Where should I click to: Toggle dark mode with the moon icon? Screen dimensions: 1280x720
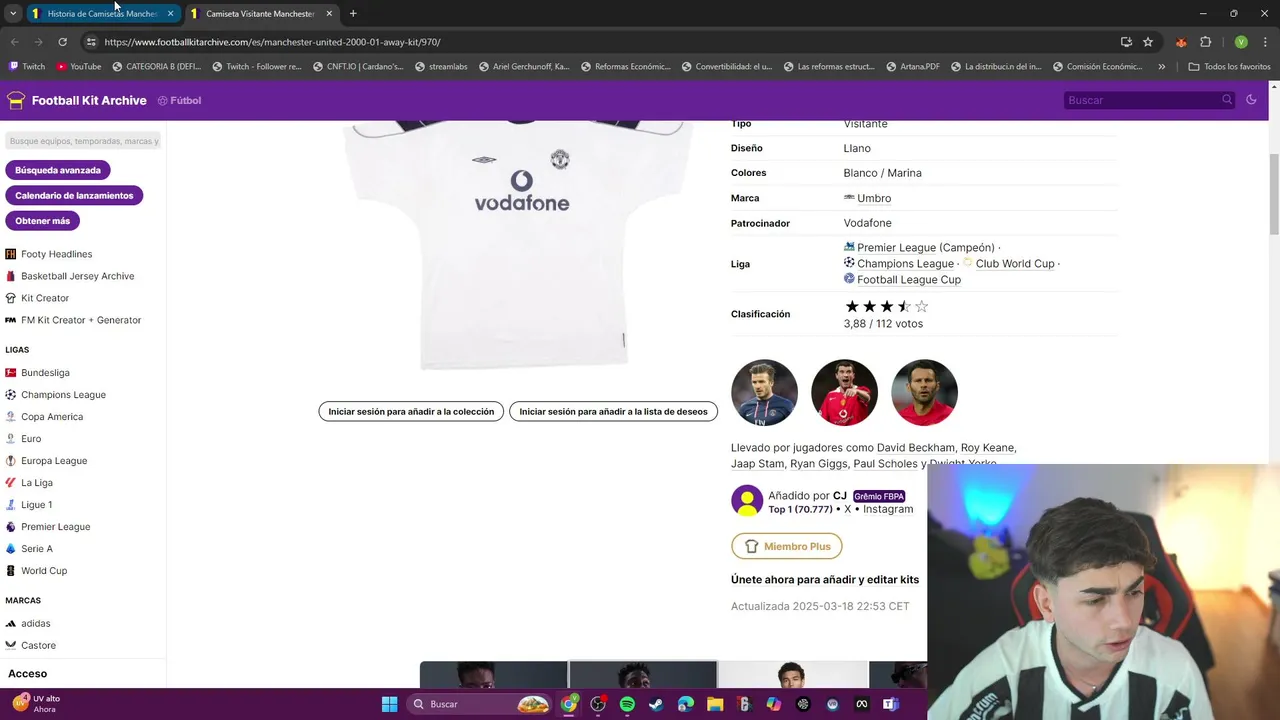(1251, 100)
